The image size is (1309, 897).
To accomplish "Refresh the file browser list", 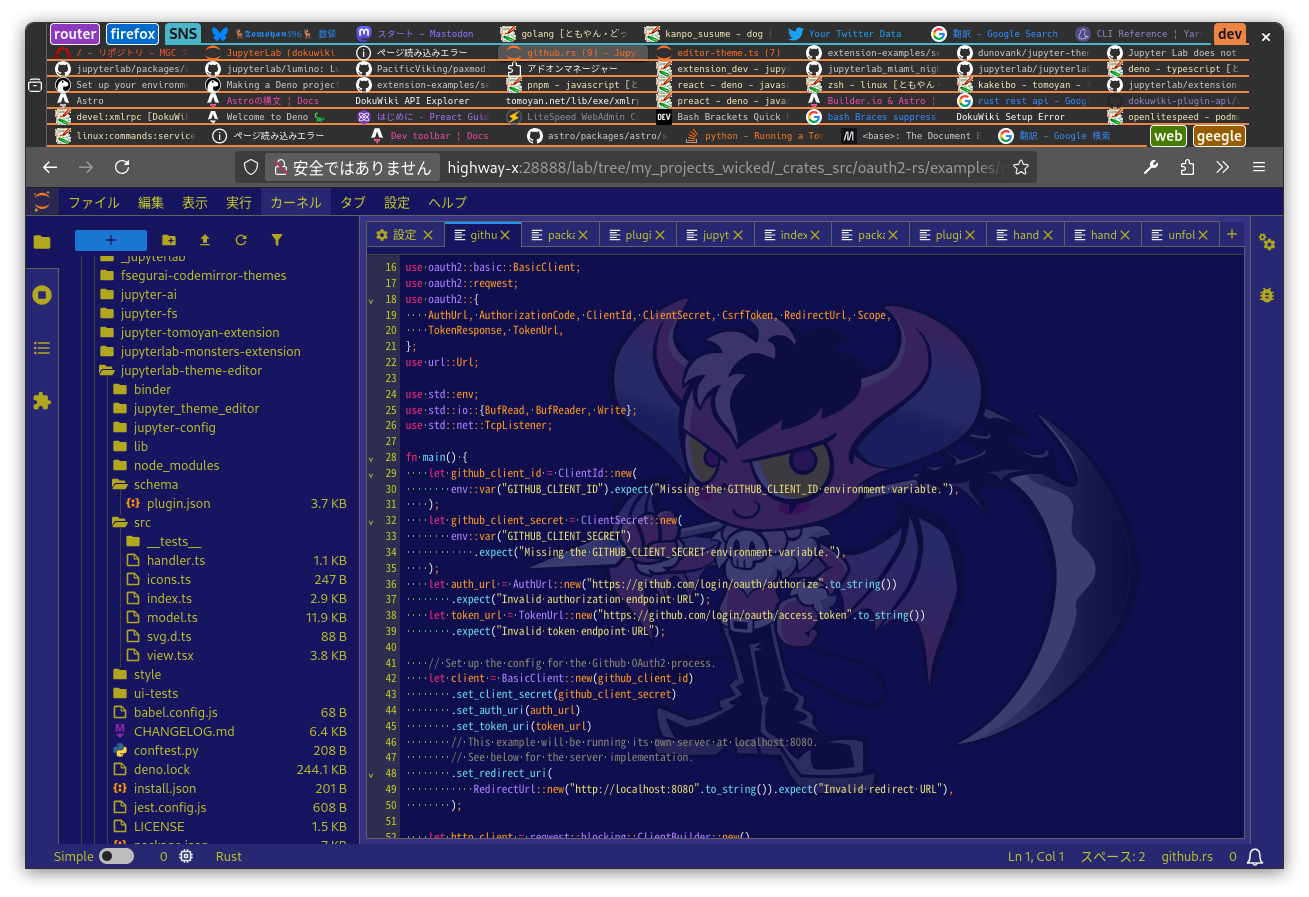I will click(241, 240).
